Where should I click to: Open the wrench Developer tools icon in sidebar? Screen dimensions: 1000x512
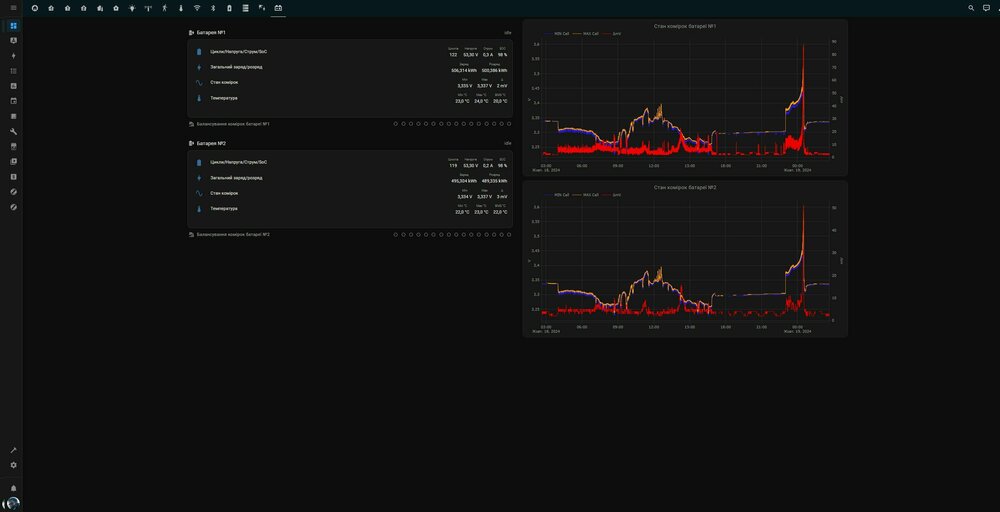[13, 131]
